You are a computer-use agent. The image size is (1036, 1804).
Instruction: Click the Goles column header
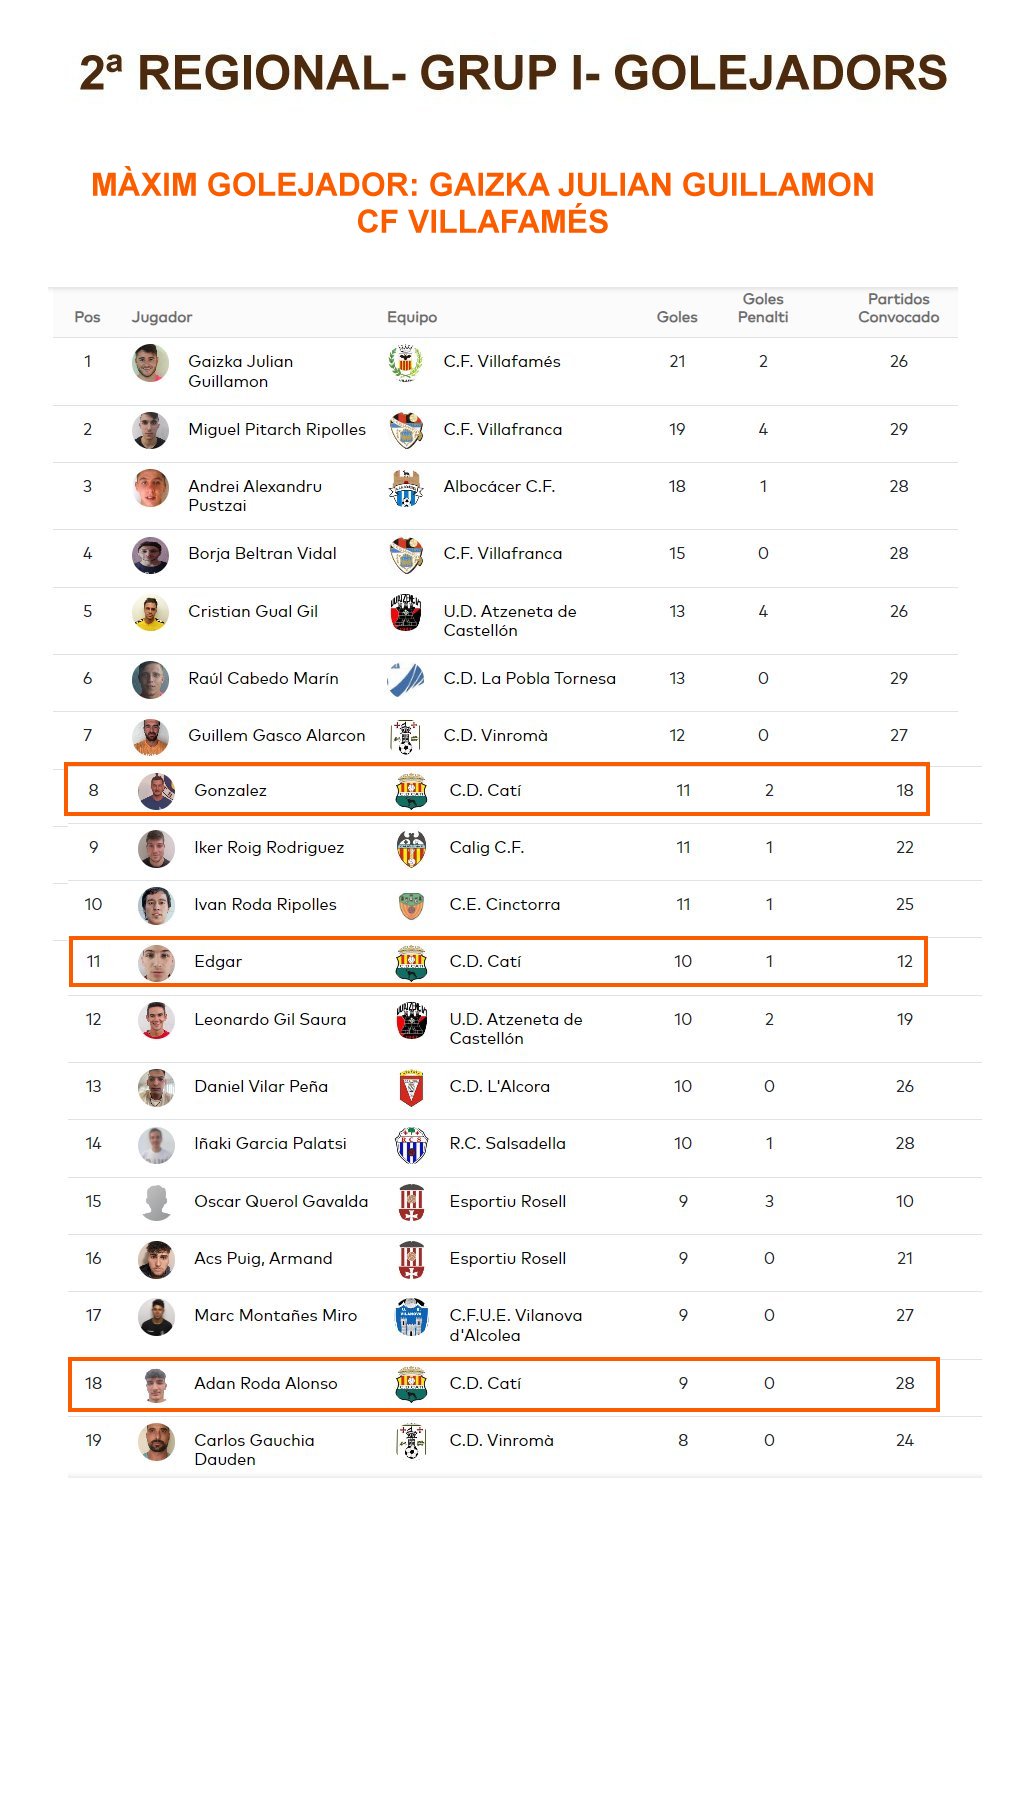[677, 317]
